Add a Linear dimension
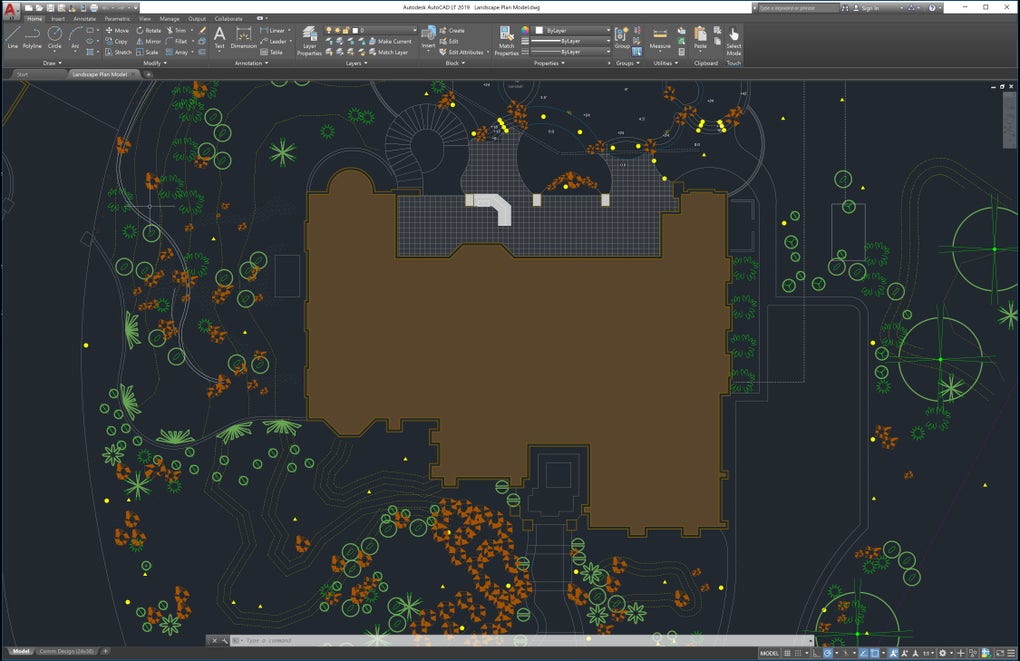This screenshot has height=661, width=1020. point(273,31)
